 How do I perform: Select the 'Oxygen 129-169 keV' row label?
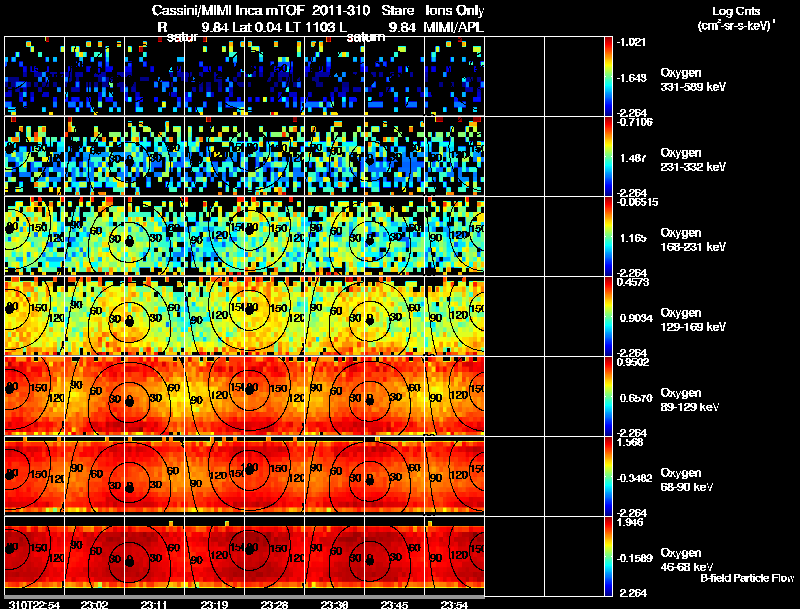coord(693,320)
